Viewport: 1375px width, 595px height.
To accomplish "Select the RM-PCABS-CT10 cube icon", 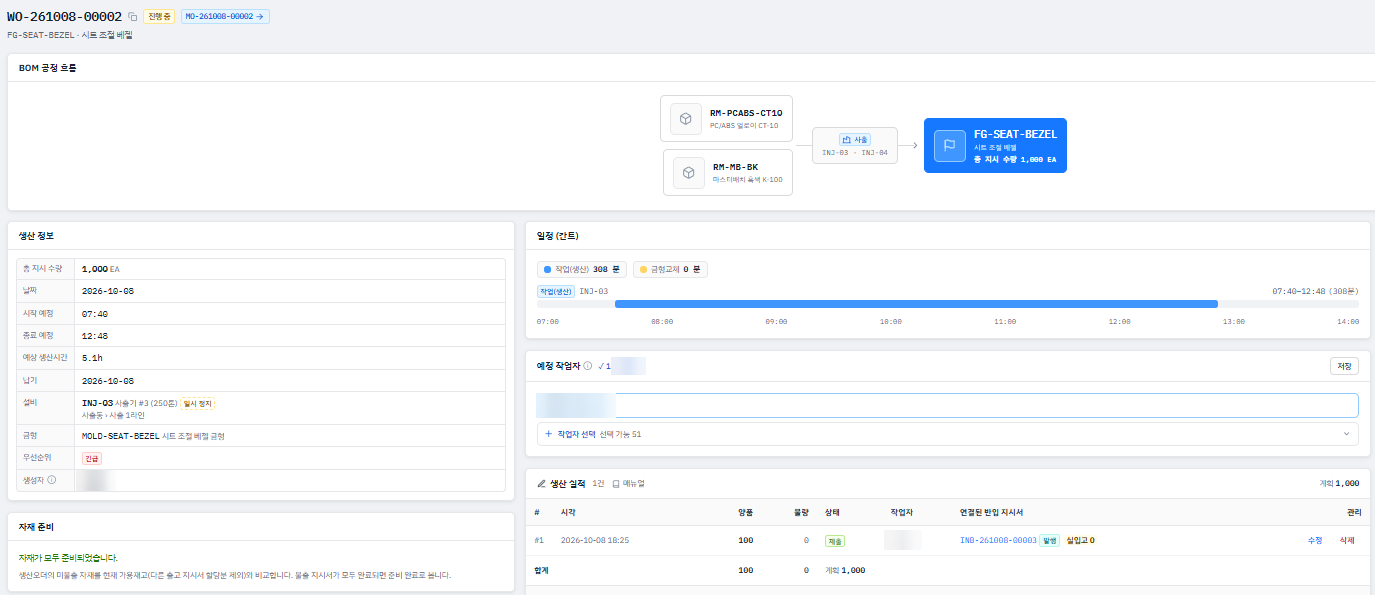I will (x=686, y=119).
